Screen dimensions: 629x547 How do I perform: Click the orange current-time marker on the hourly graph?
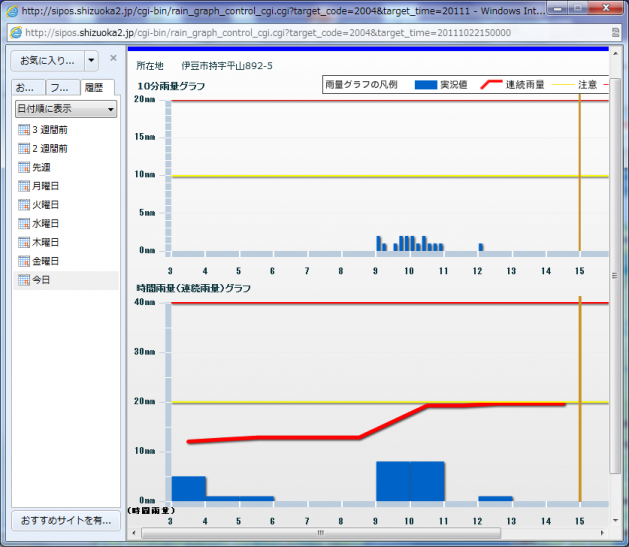(x=580, y=399)
